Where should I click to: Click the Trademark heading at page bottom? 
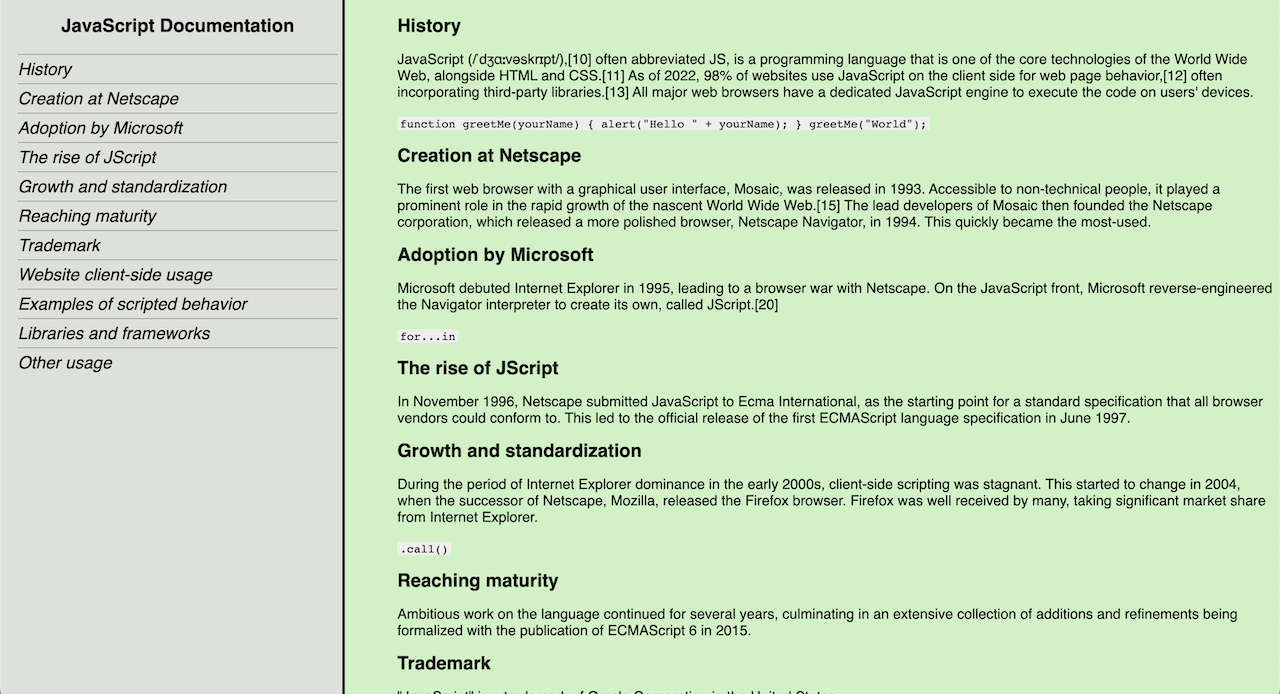tap(444, 662)
